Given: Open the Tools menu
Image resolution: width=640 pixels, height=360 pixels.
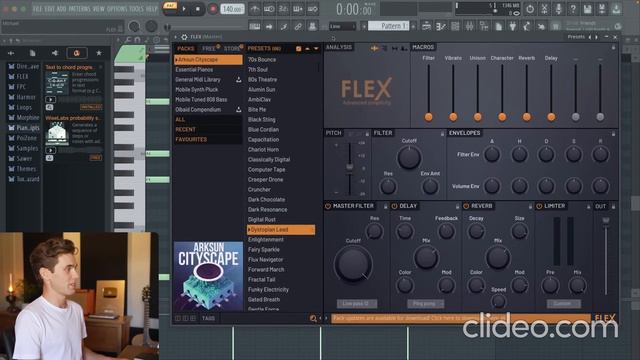Looking at the screenshot, I should 136,9.
